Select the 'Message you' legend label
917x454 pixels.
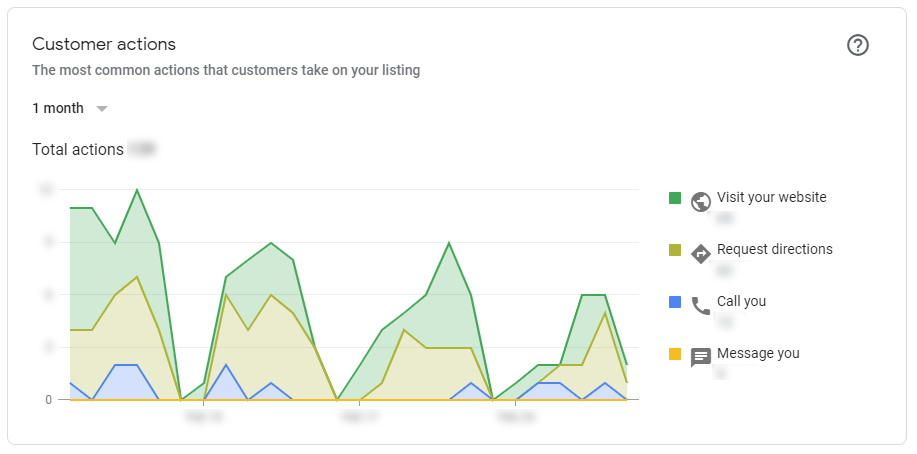coord(758,353)
